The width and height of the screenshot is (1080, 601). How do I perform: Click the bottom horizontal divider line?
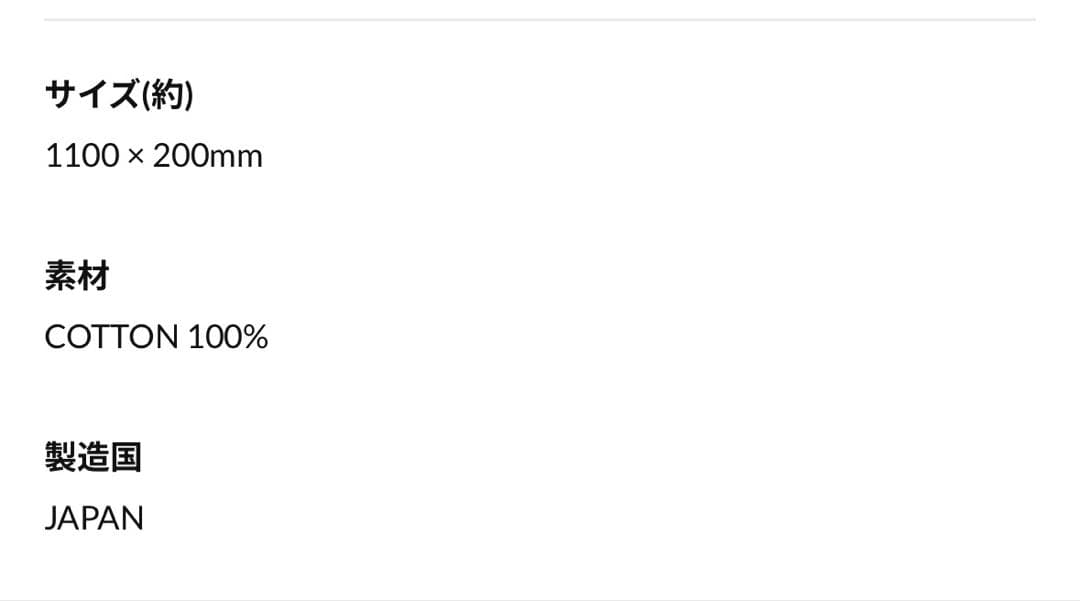tap(540, 599)
